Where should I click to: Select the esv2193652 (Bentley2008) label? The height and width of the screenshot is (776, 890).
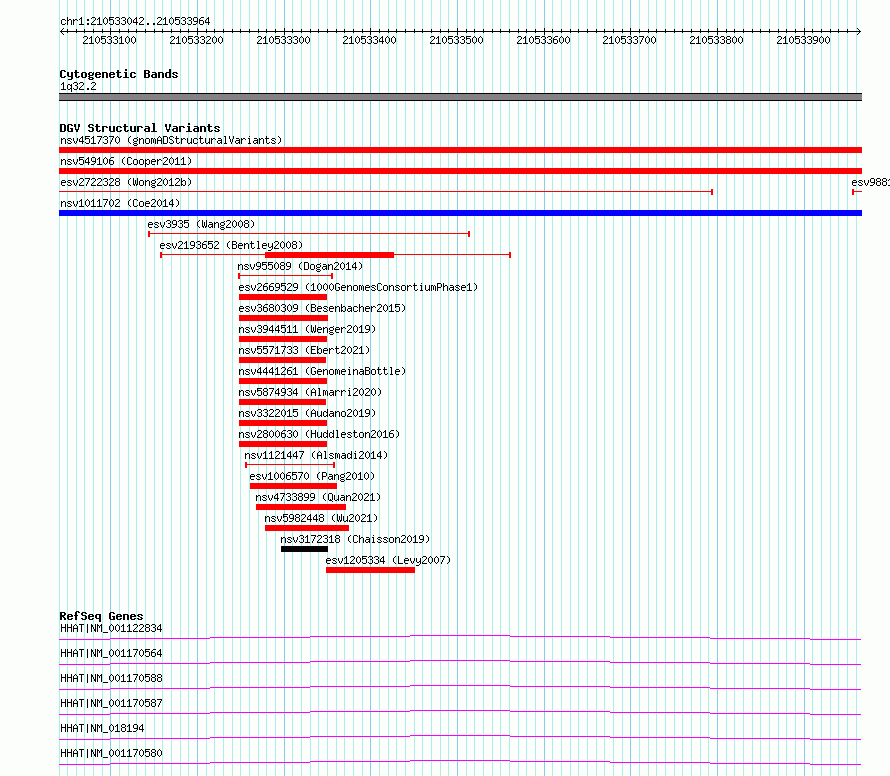[x=231, y=245]
